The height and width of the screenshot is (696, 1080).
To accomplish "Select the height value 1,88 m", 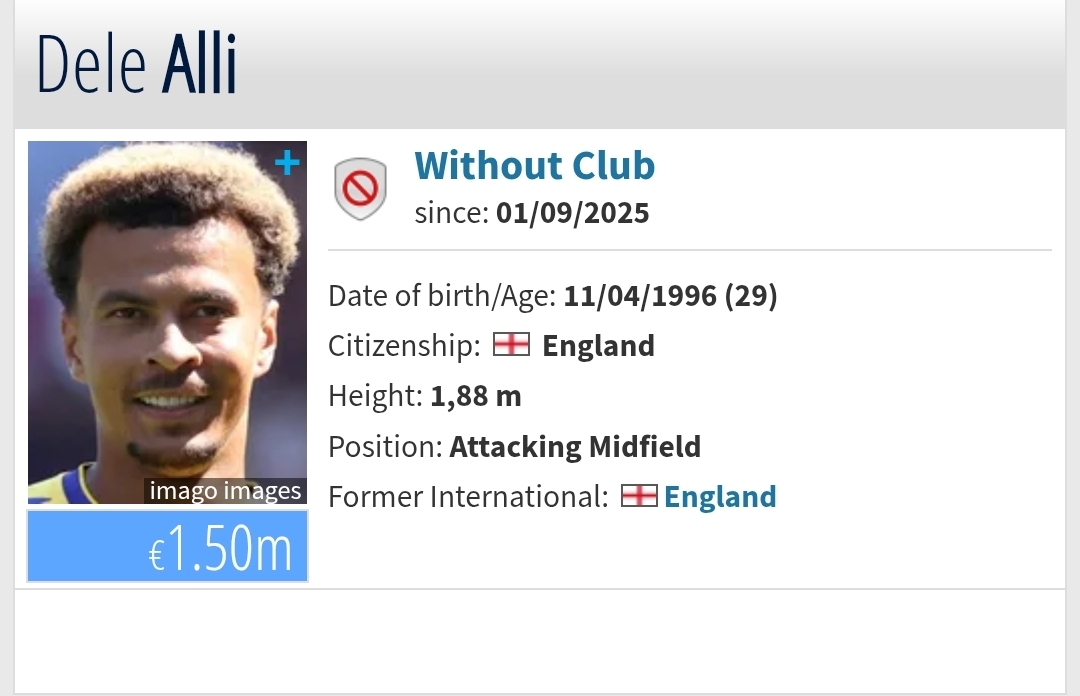I will tap(476, 396).
